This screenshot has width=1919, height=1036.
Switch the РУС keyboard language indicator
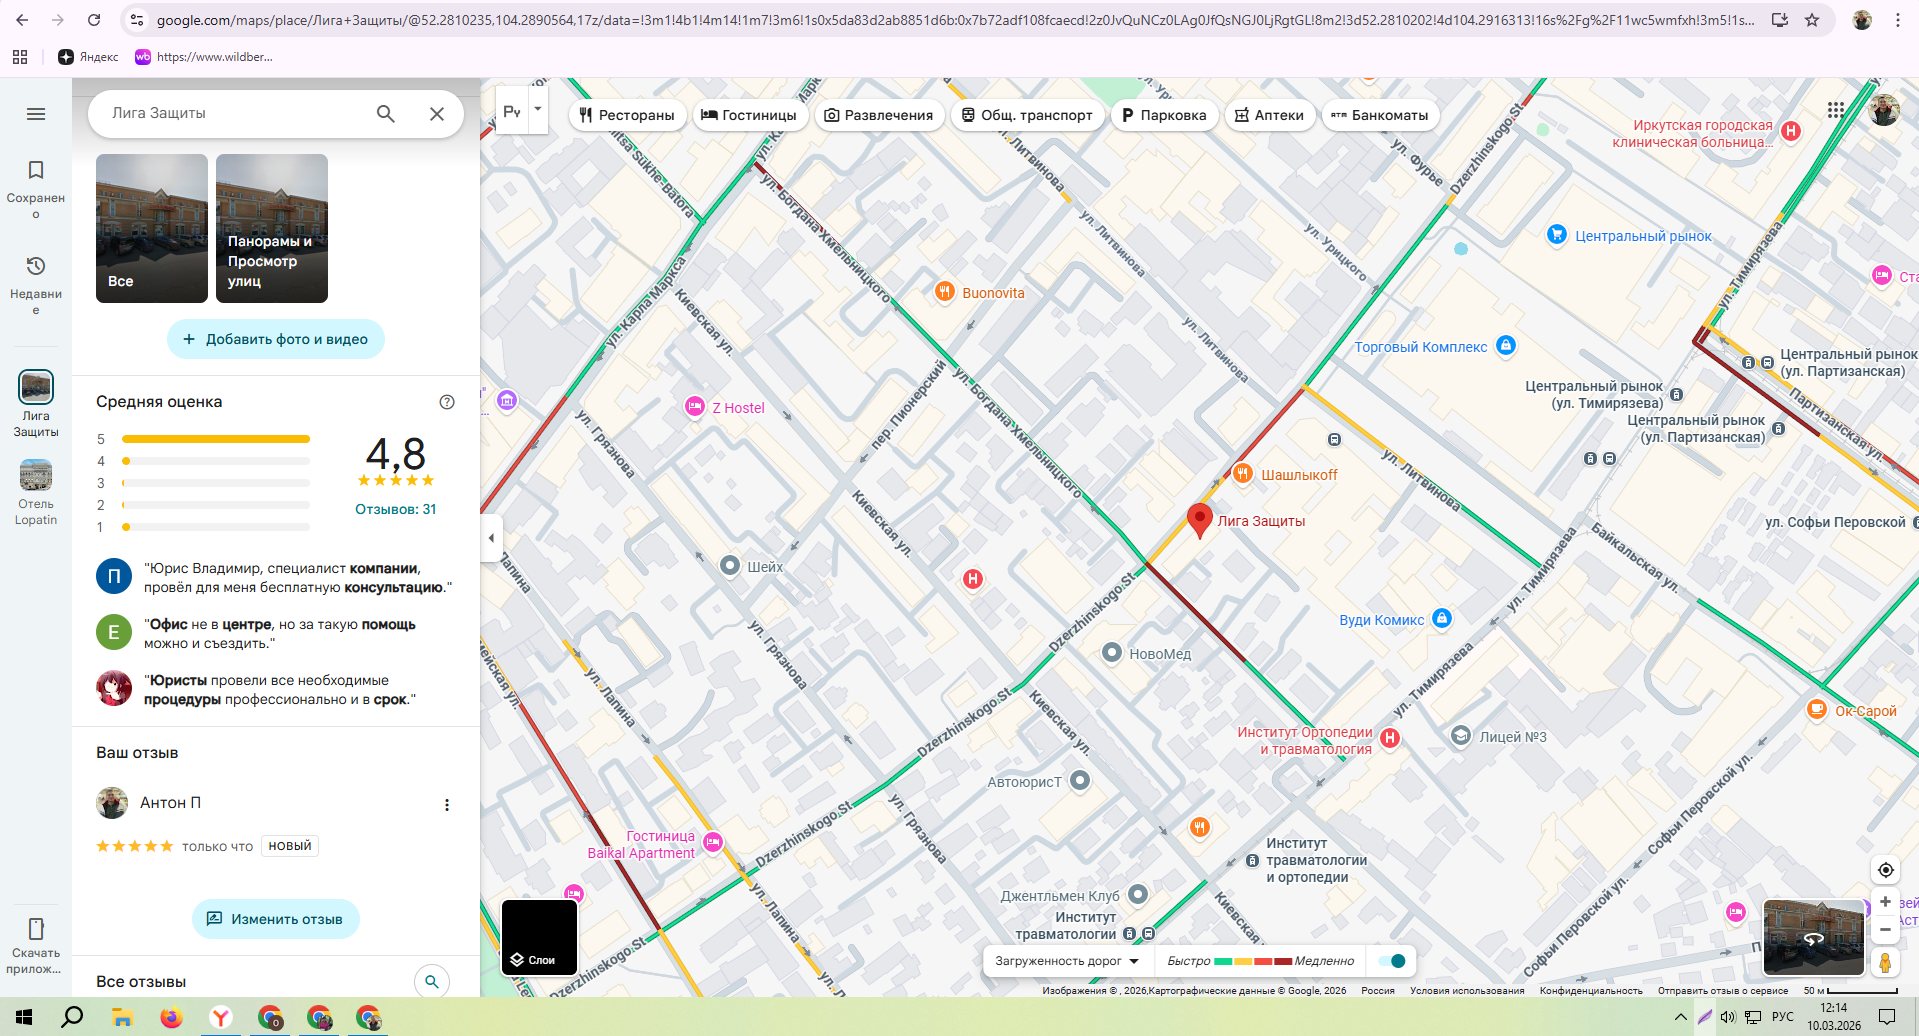tap(1783, 1017)
